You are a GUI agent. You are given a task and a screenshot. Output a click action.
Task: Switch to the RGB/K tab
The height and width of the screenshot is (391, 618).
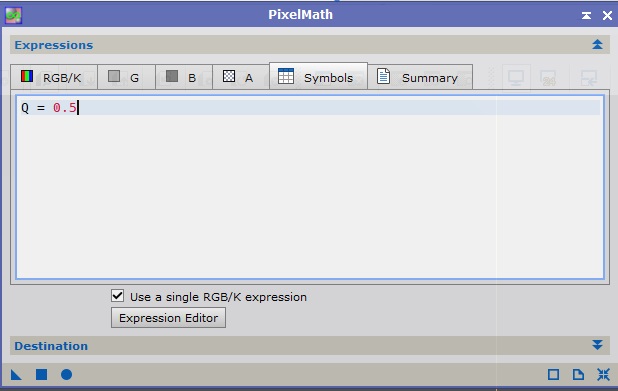54,77
